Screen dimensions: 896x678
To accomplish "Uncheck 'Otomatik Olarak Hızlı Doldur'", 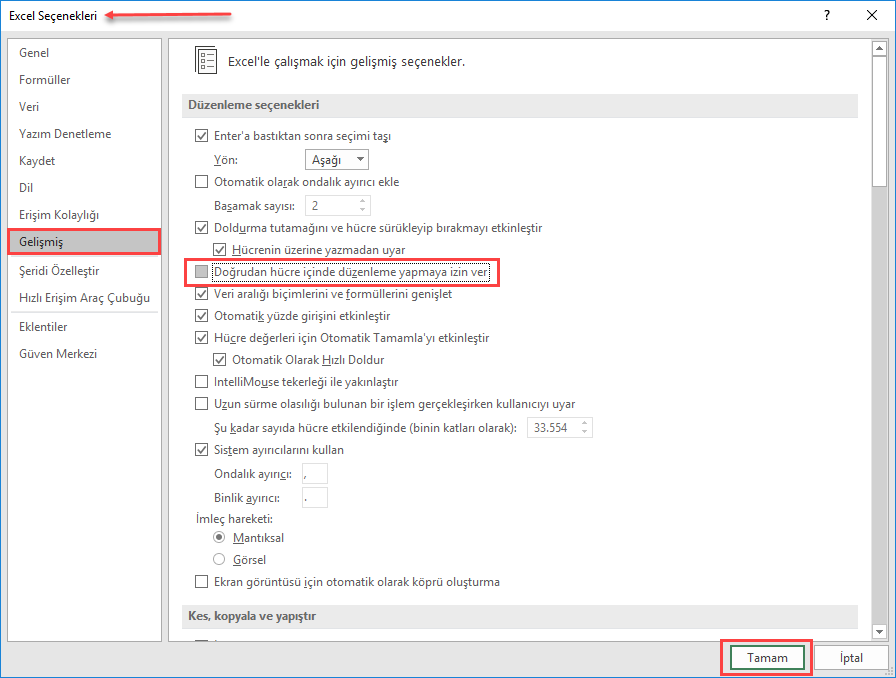I will (x=219, y=360).
